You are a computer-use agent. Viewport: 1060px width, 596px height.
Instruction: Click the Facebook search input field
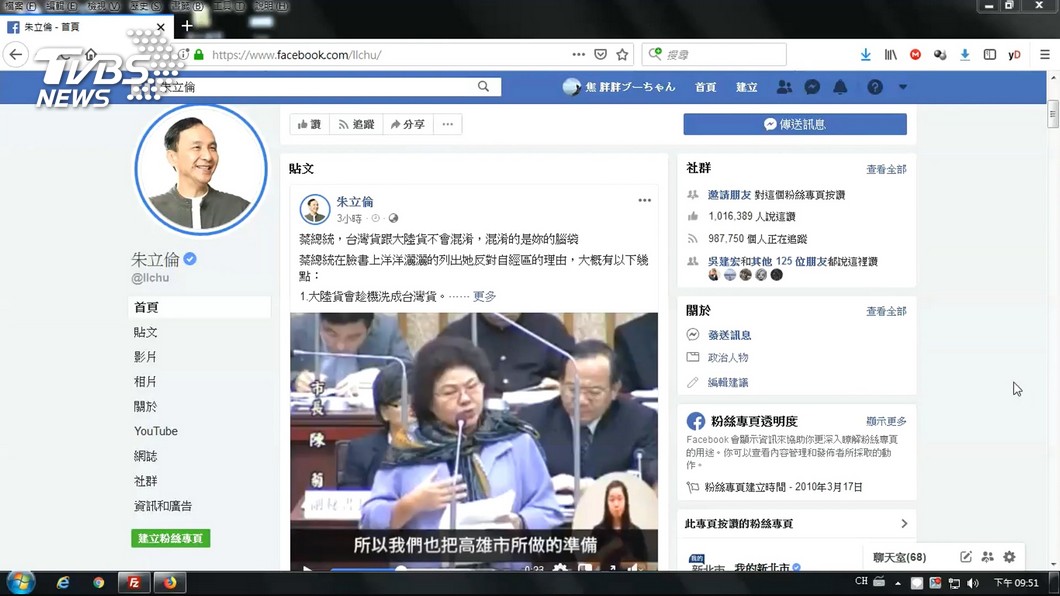[318, 86]
